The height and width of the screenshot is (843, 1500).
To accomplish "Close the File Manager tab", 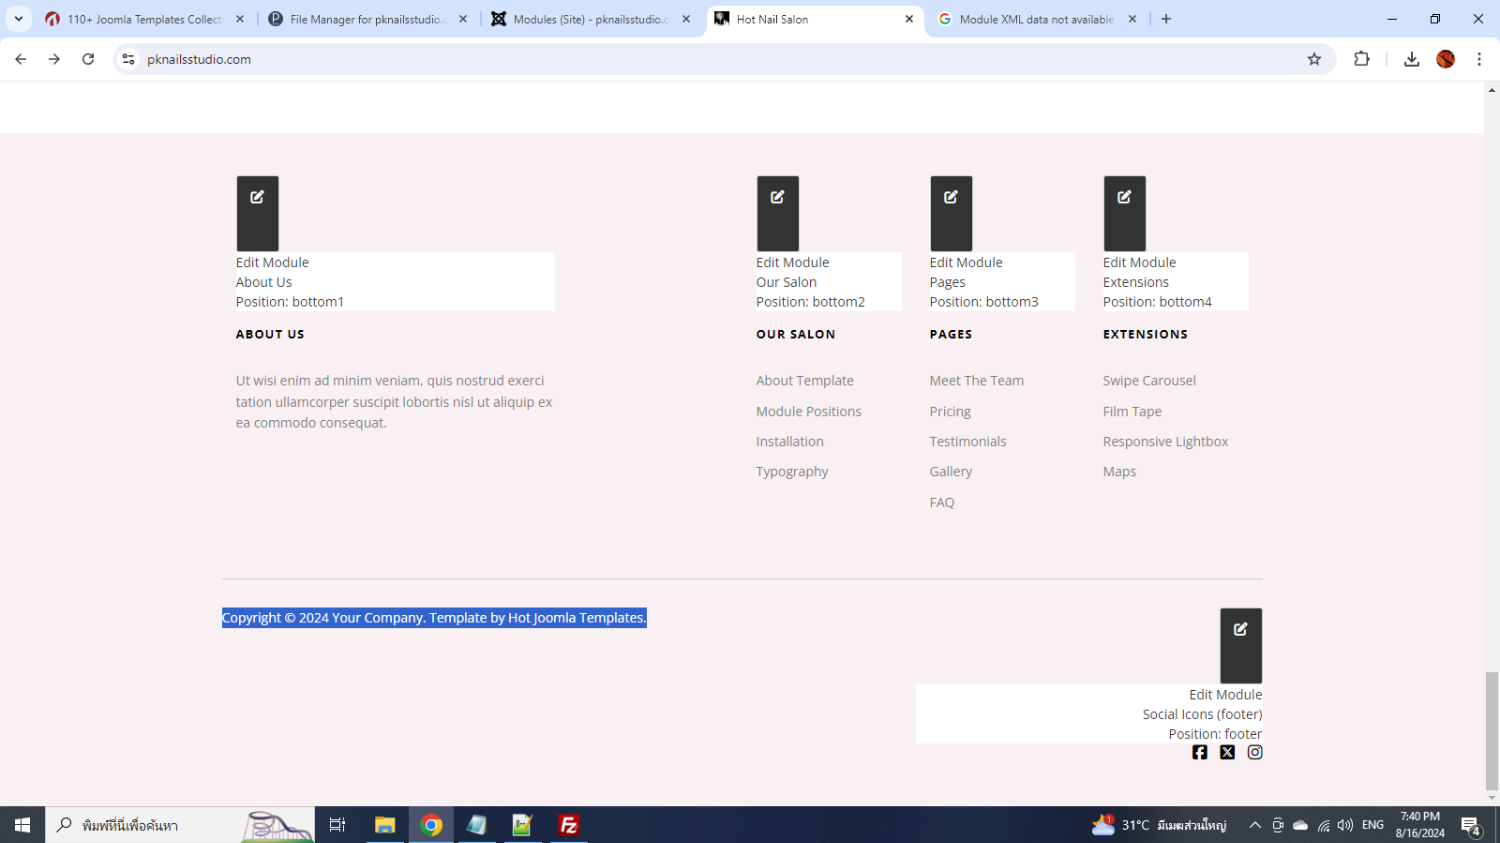I will pos(463,19).
